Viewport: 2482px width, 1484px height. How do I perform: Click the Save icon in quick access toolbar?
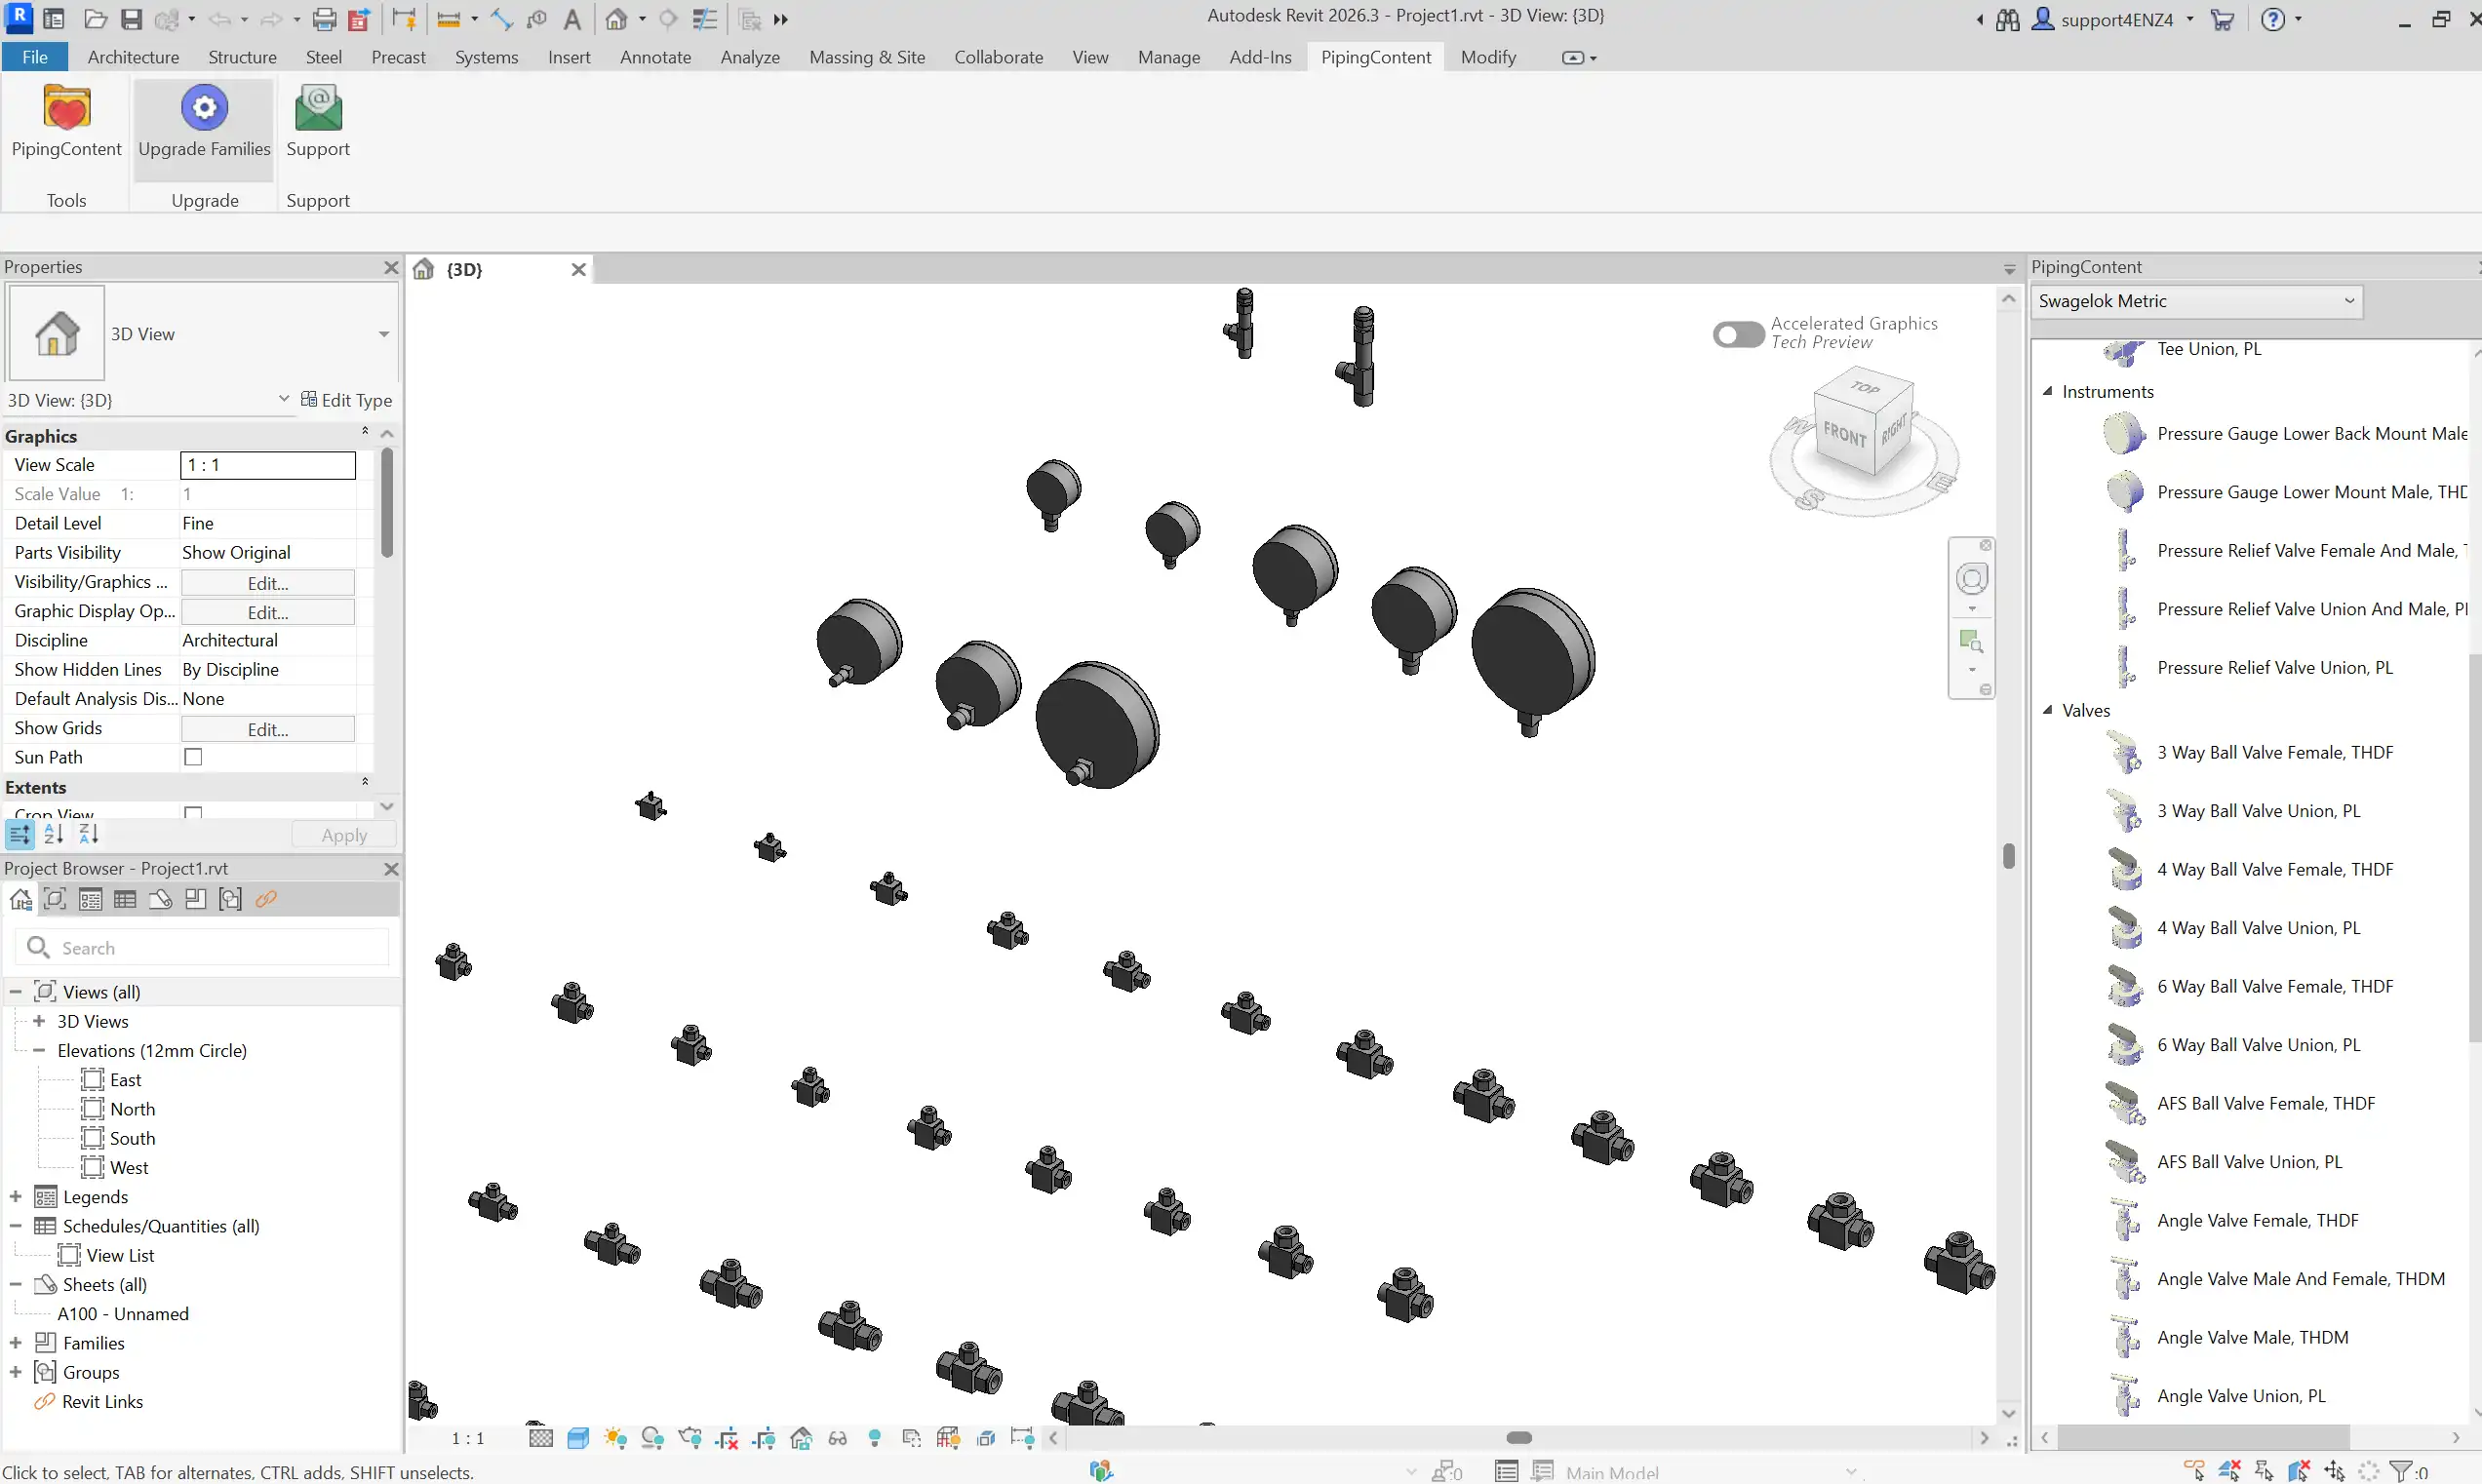(x=131, y=19)
